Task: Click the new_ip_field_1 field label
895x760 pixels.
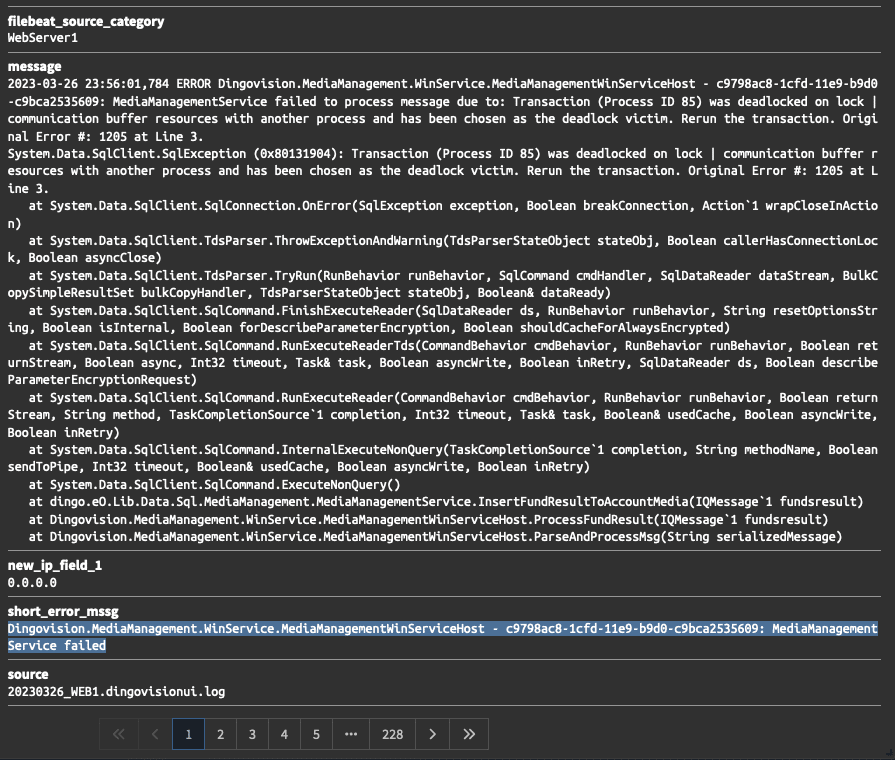Action: tap(54, 565)
